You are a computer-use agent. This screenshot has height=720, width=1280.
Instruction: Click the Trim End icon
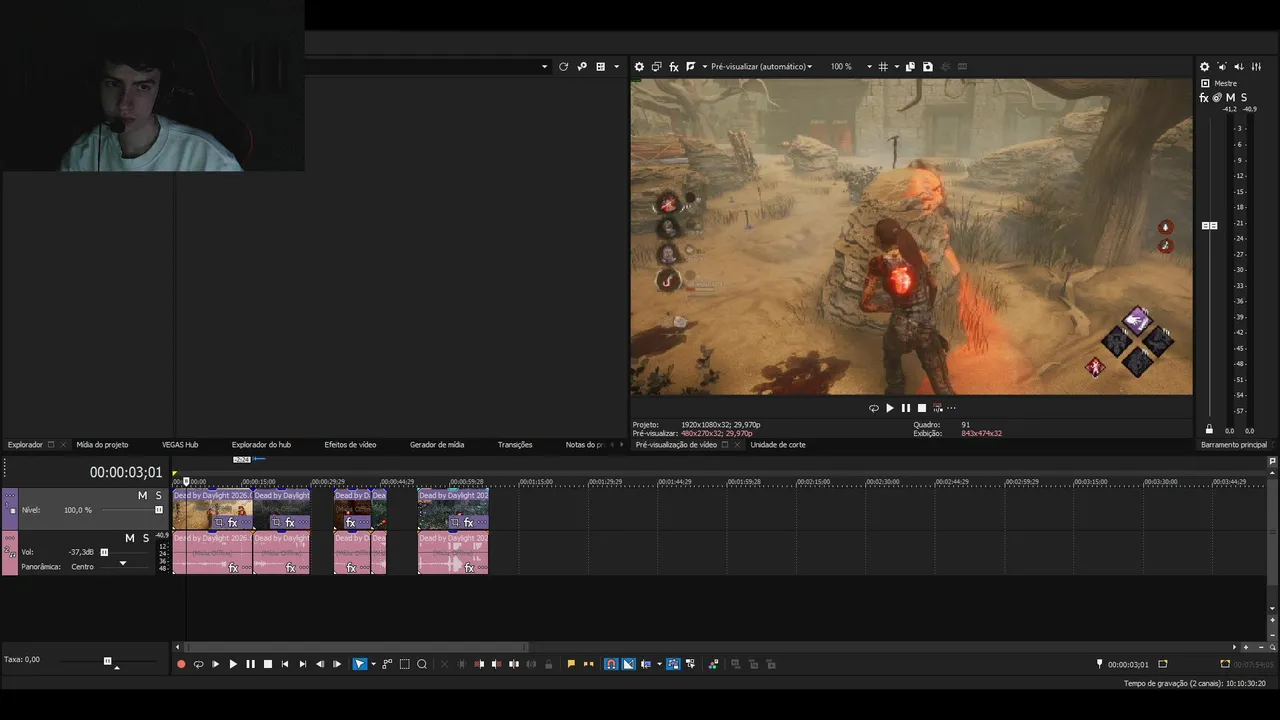point(496,664)
